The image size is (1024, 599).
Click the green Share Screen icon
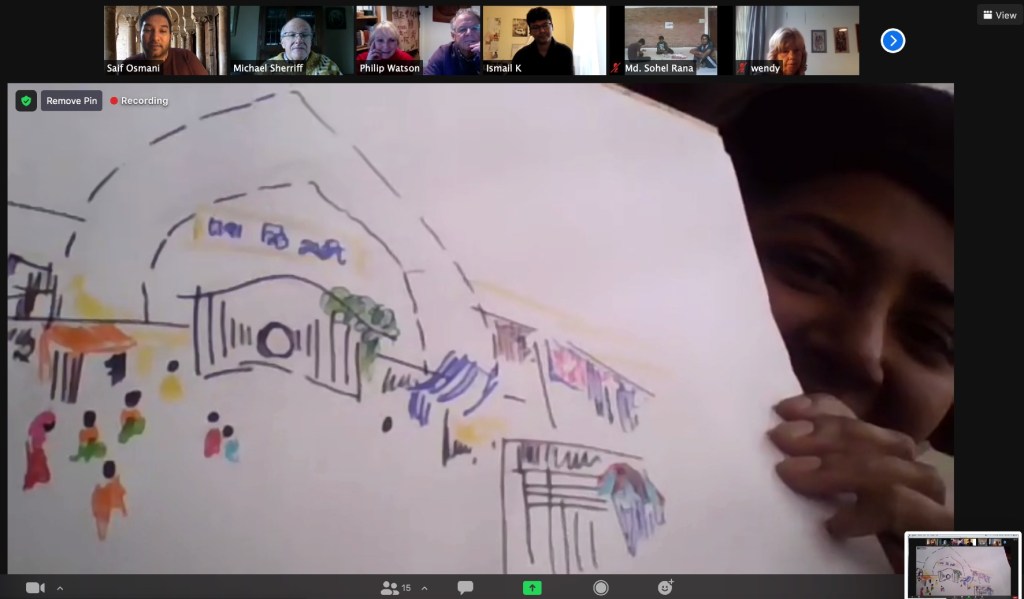tap(533, 588)
